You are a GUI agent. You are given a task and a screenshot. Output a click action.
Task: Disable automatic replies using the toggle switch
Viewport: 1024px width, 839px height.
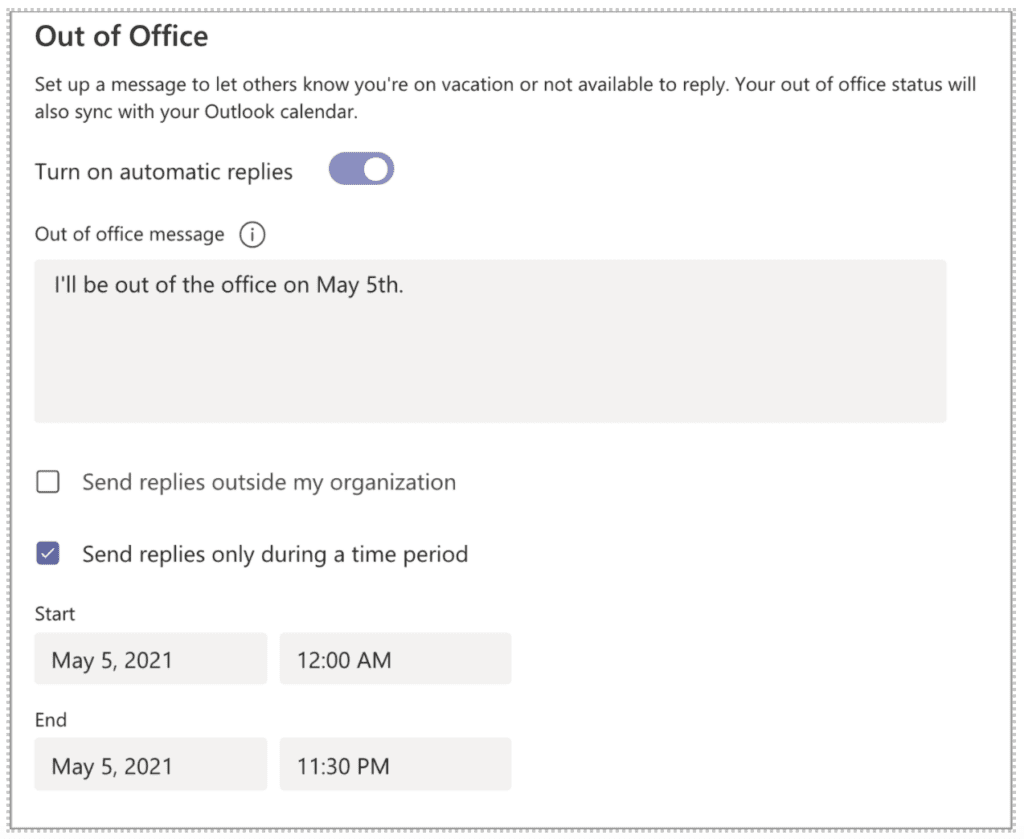[361, 169]
